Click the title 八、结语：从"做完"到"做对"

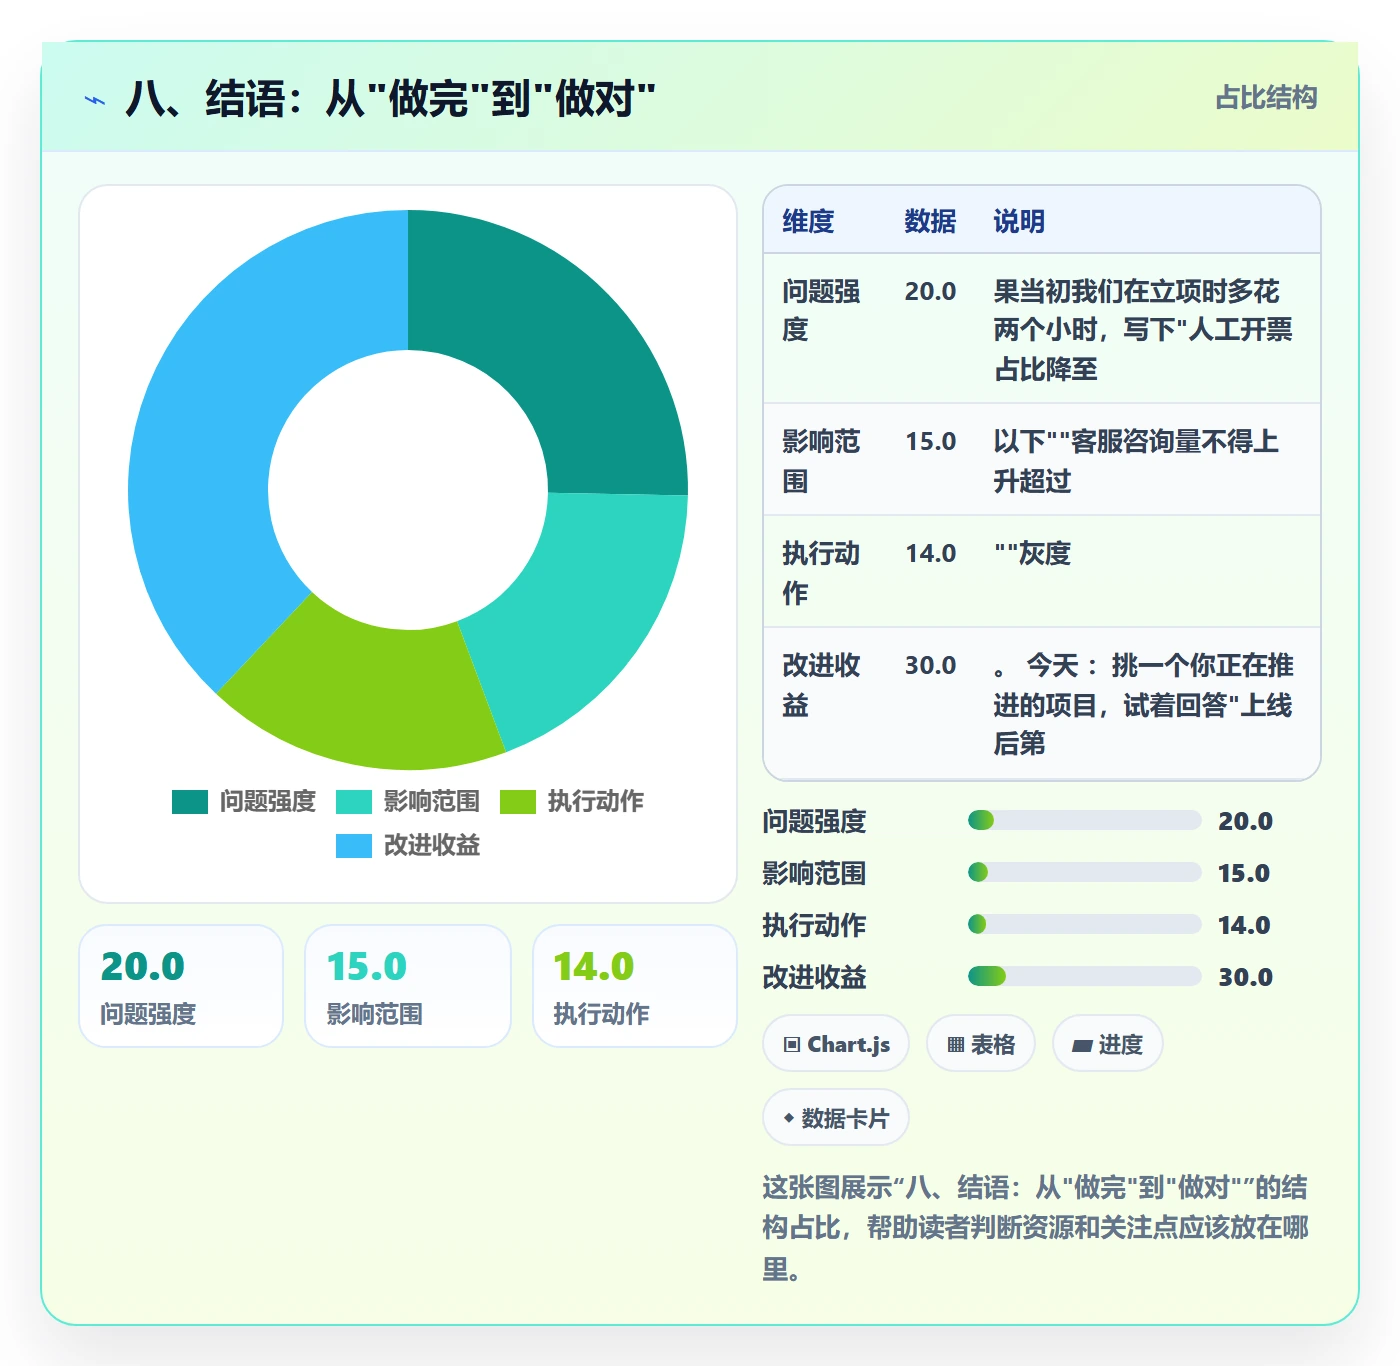click(391, 99)
